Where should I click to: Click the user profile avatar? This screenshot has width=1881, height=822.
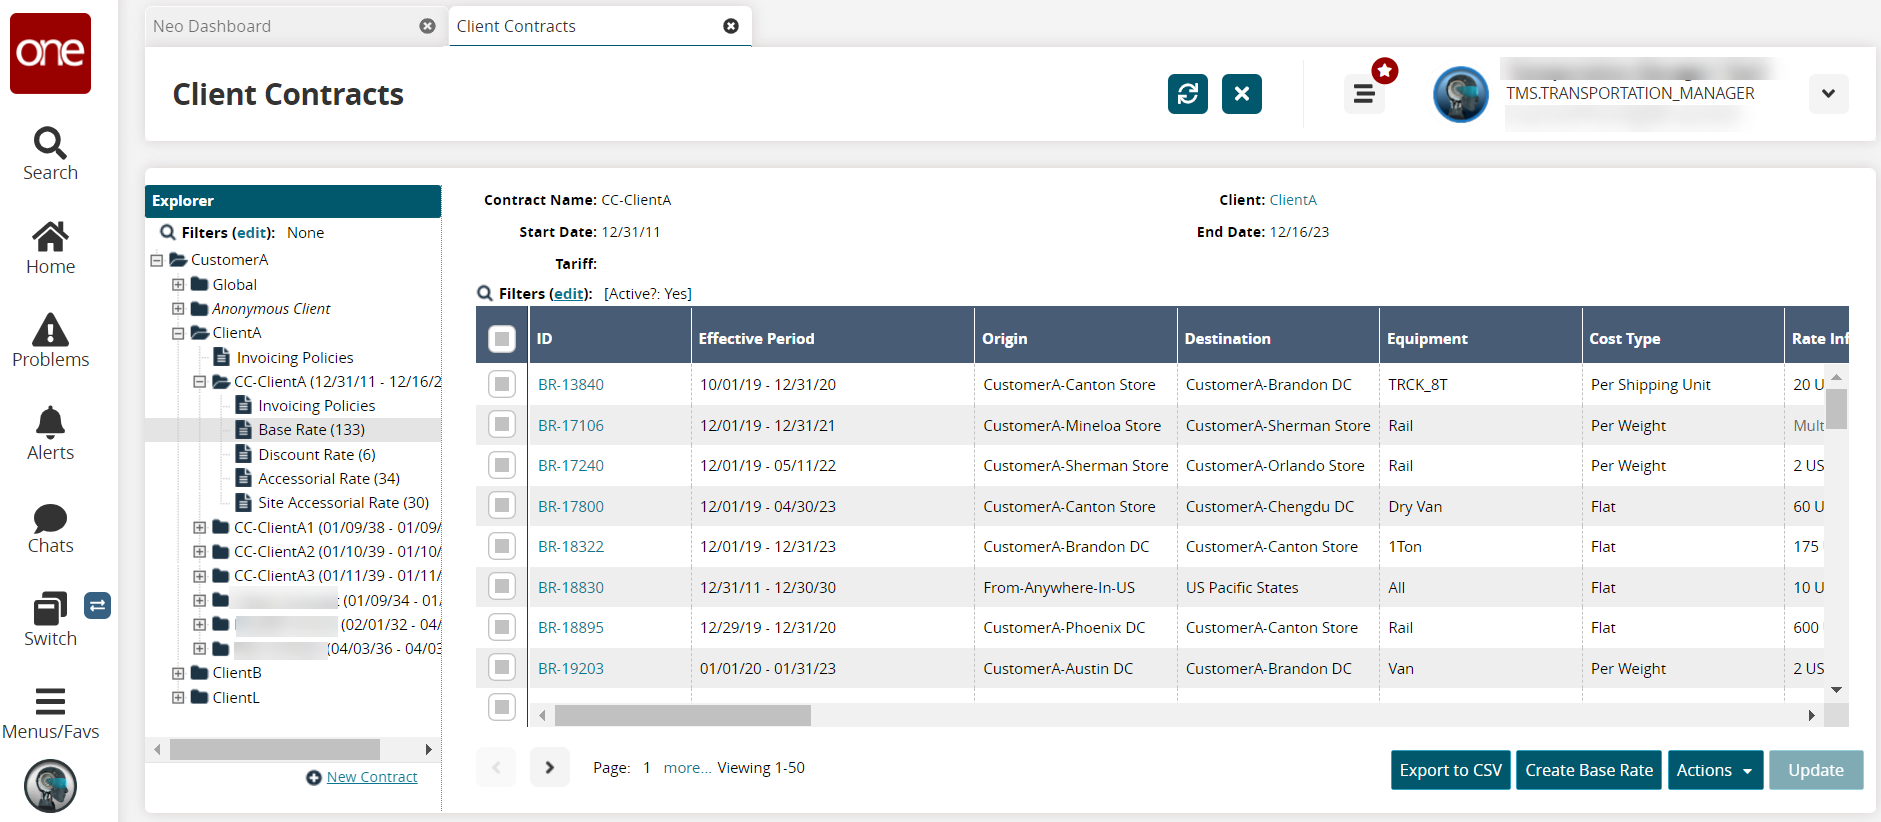pos(1461,94)
